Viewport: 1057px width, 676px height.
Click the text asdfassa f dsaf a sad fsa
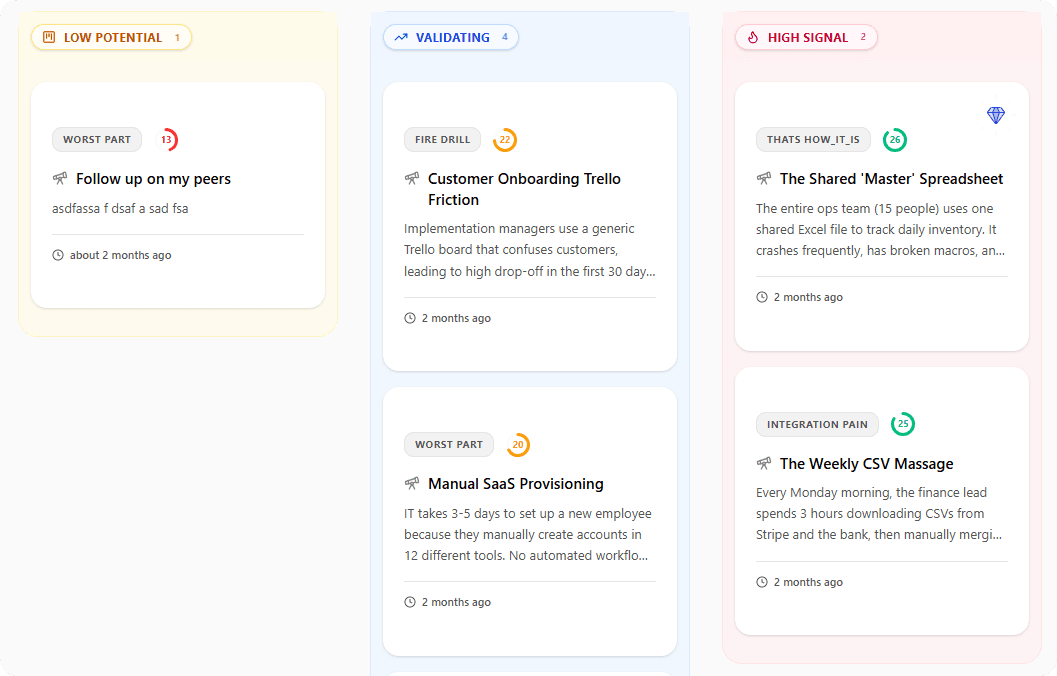coord(120,208)
